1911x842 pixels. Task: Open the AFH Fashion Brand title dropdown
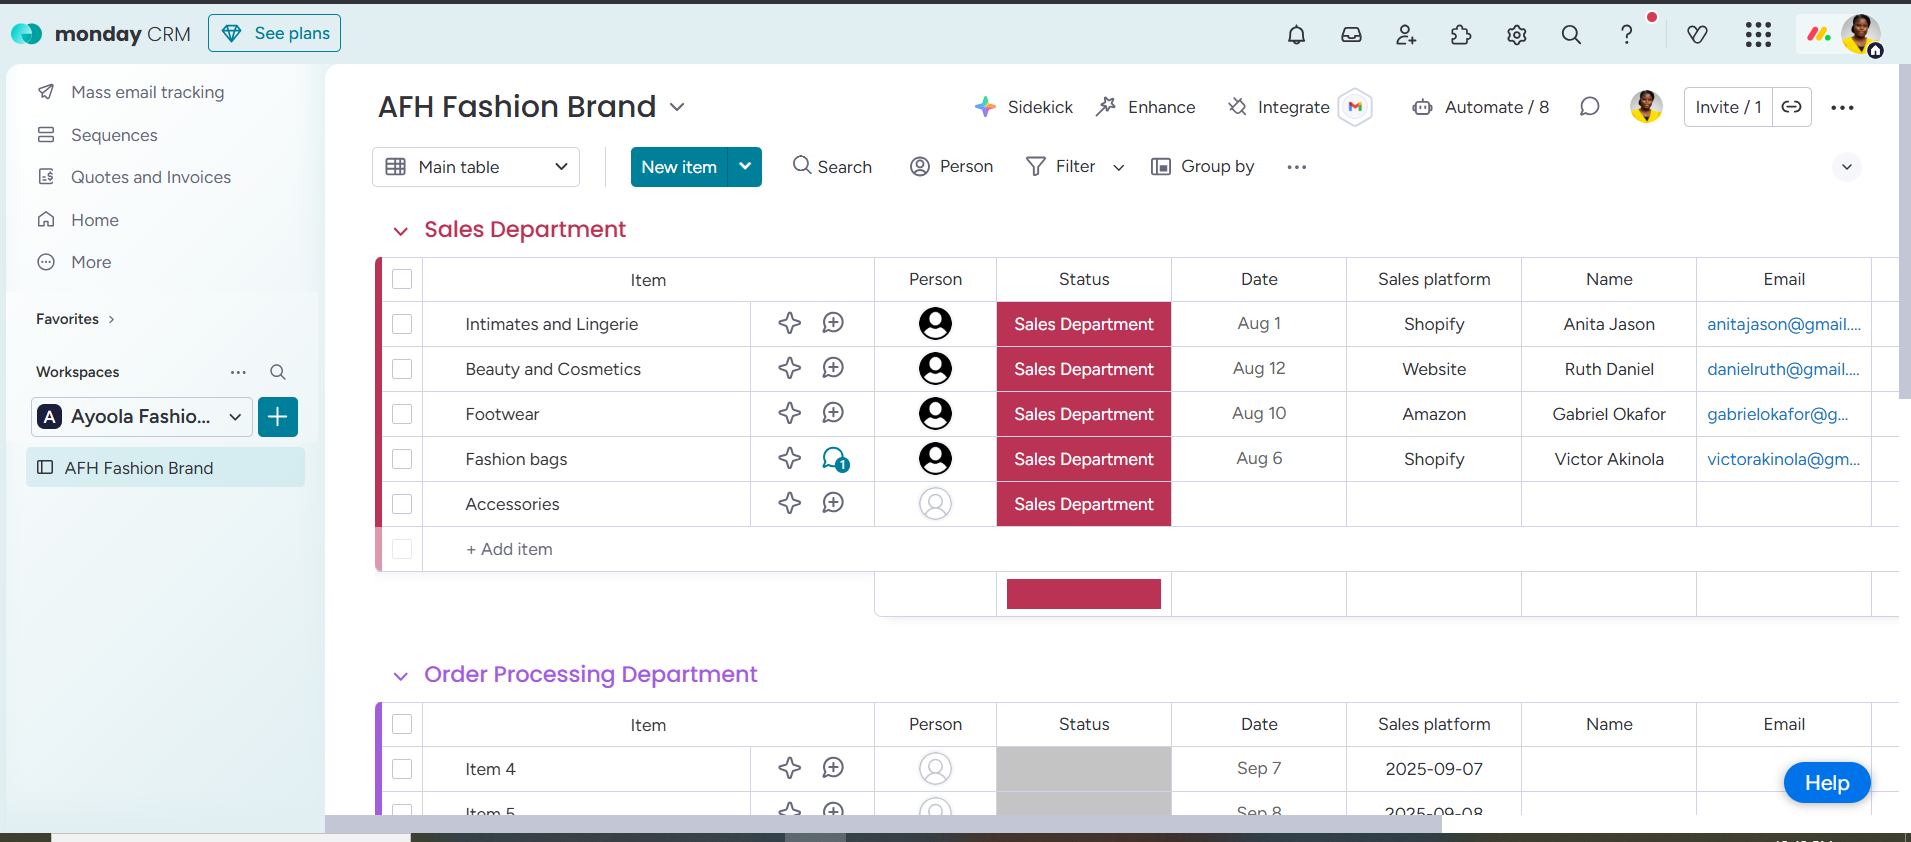pos(677,107)
